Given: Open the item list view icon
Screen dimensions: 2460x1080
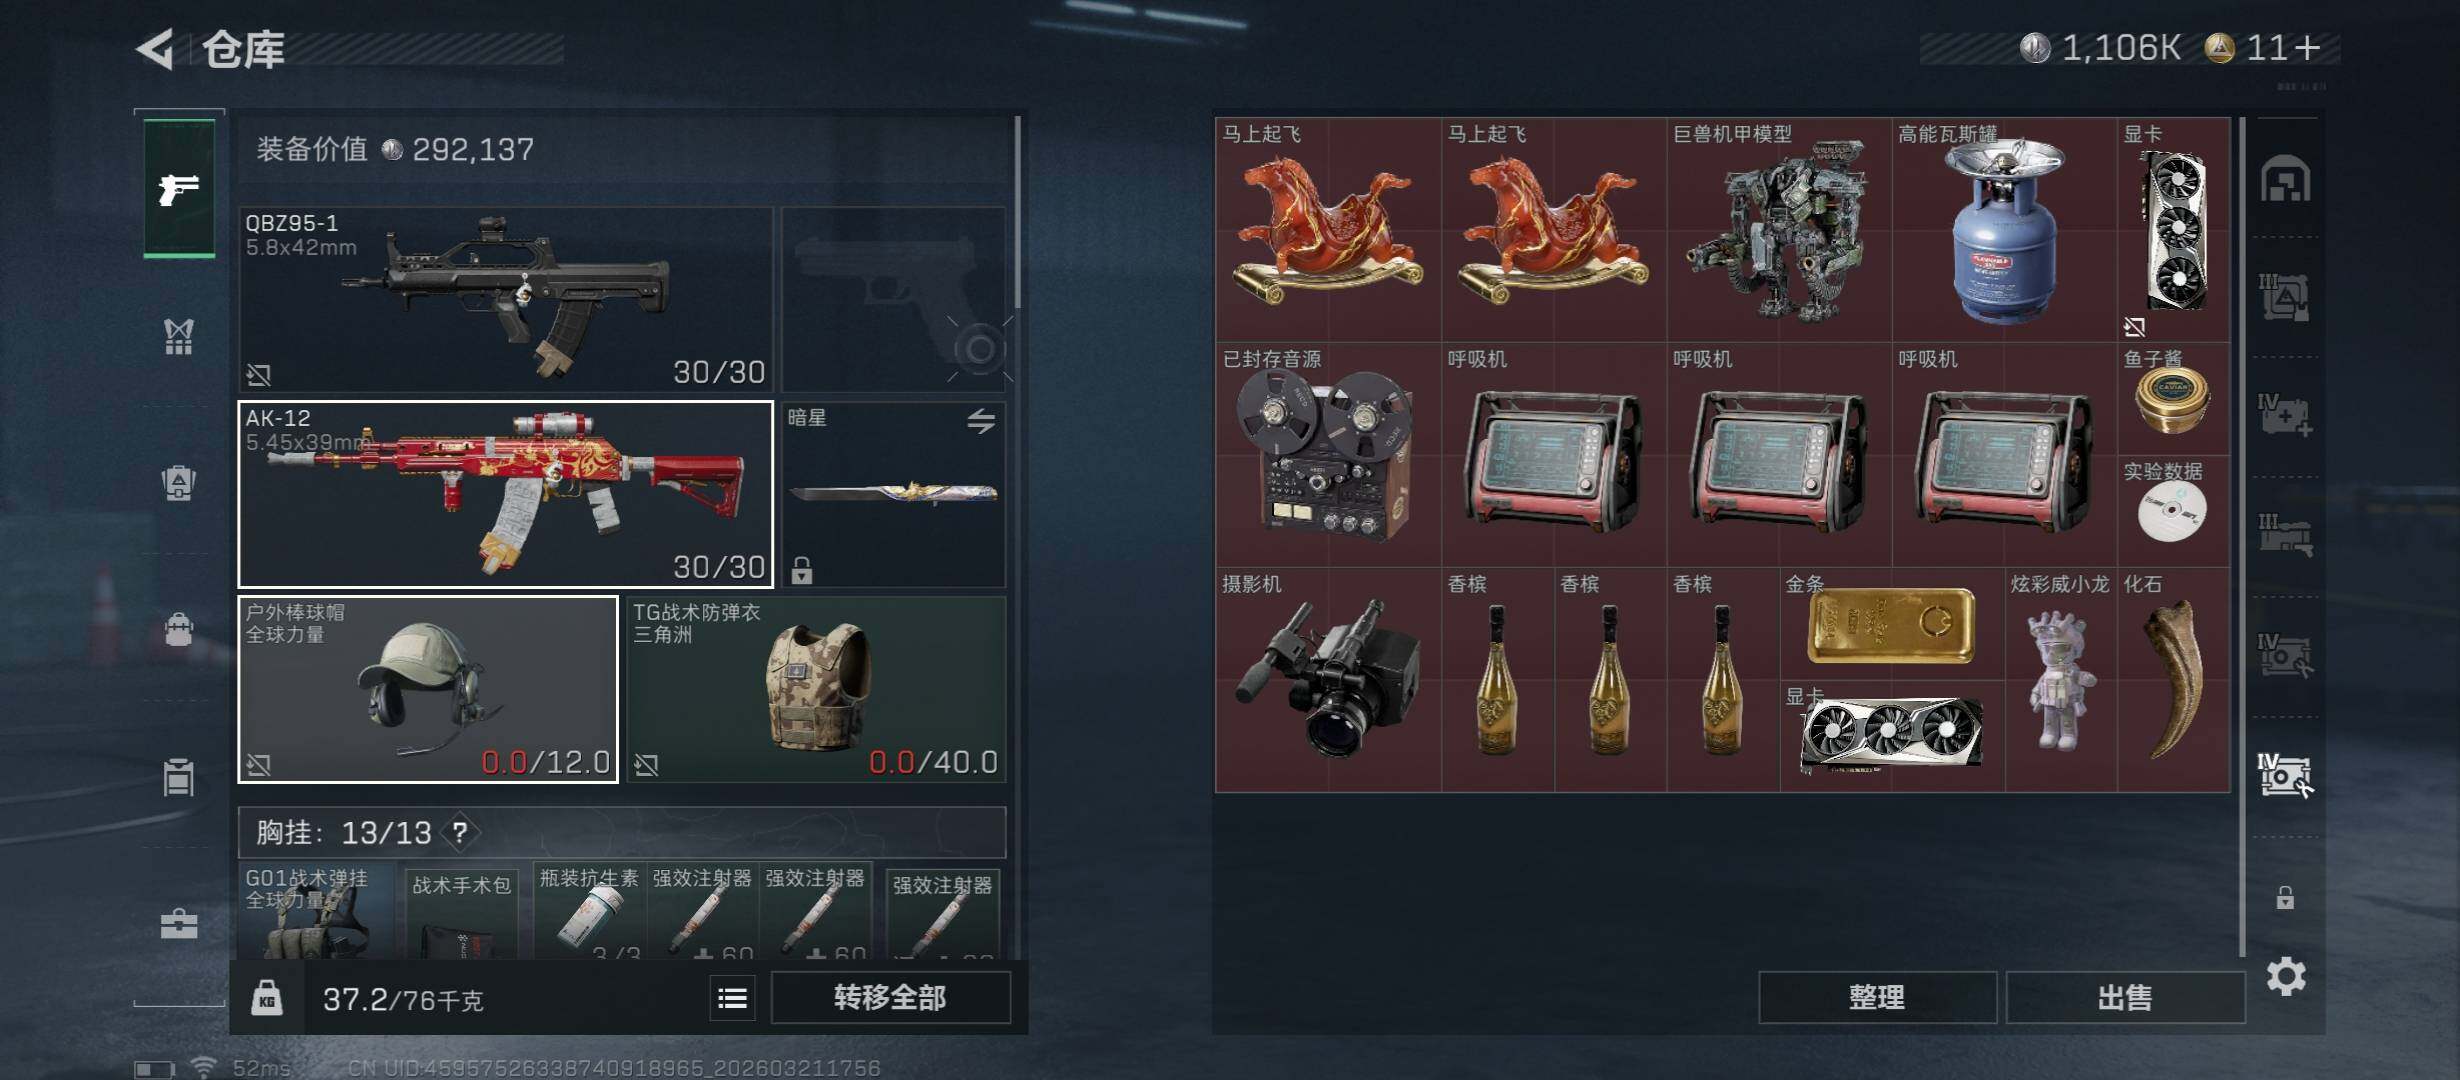Looking at the screenshot, I should point(732,998).
